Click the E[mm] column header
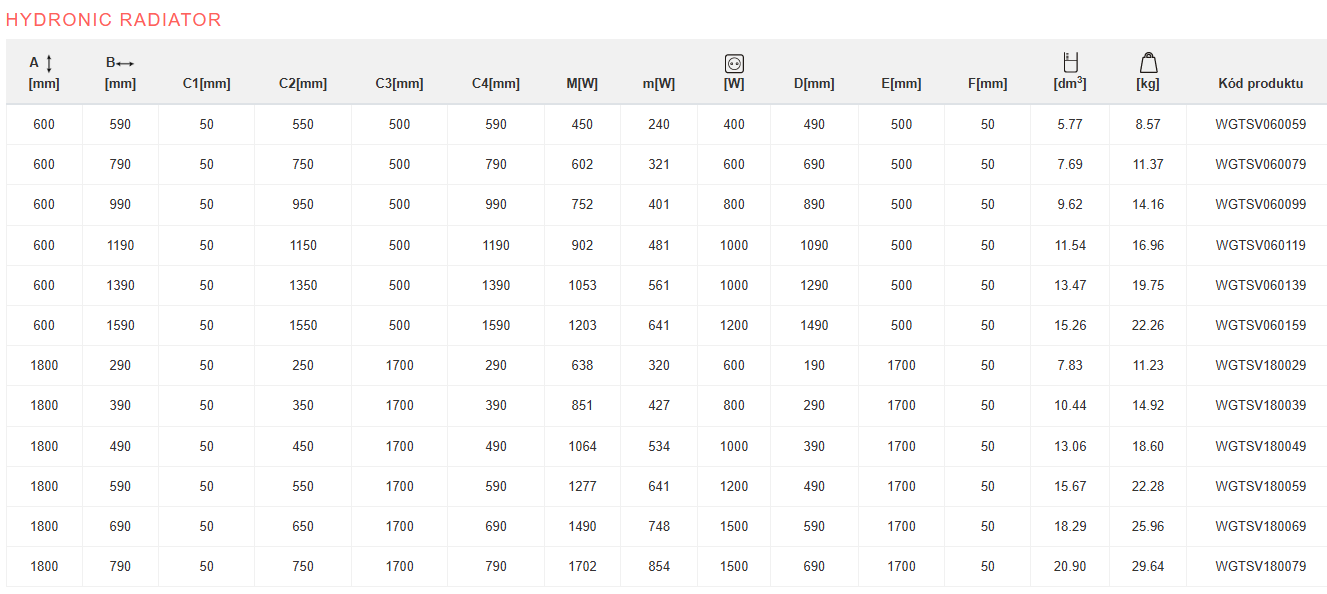The width and height of the screenshot is (1327, 594). pyautogui.click(x=901, y=84)
